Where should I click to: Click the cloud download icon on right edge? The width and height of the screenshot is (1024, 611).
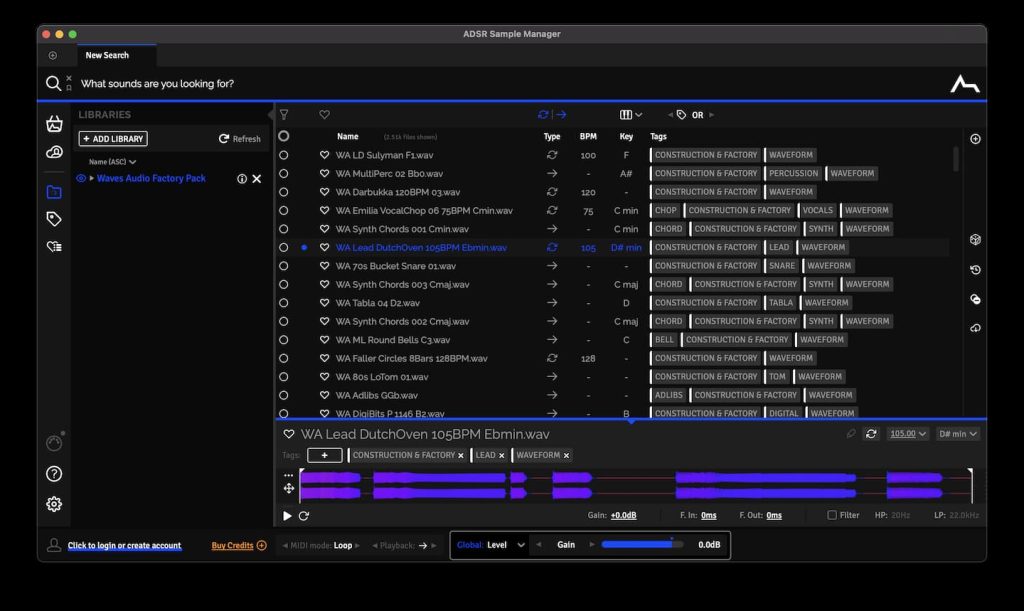pyautogui.click(x=975, y=328)
